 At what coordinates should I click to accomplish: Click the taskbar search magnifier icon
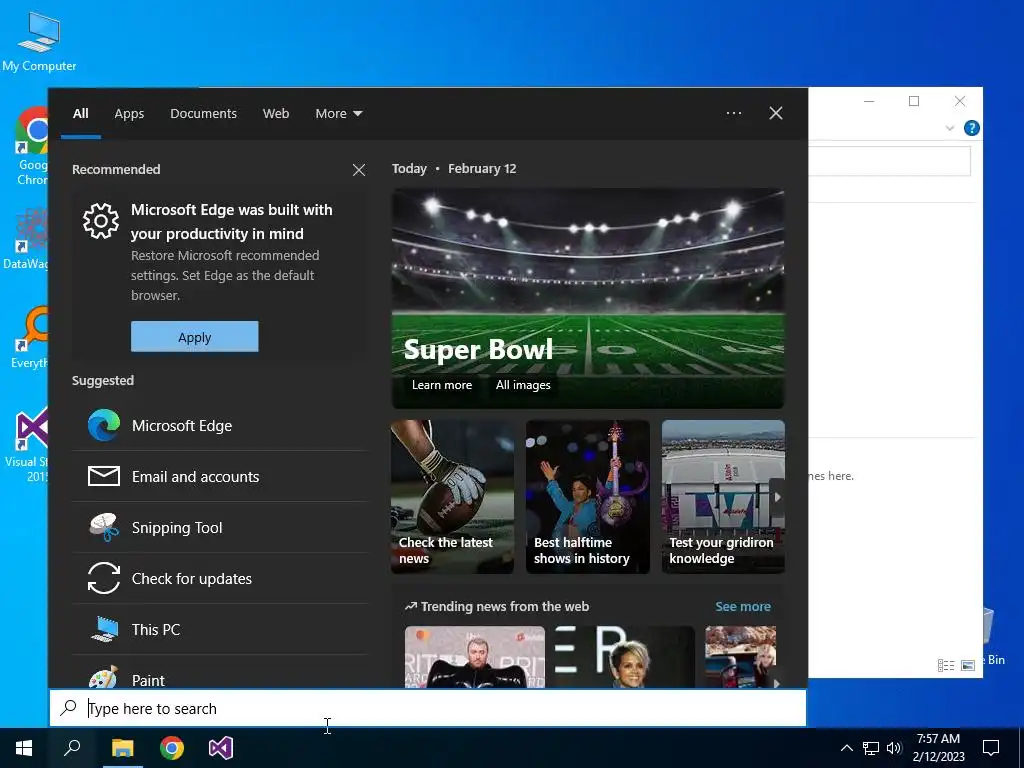[x=72, y=748]
